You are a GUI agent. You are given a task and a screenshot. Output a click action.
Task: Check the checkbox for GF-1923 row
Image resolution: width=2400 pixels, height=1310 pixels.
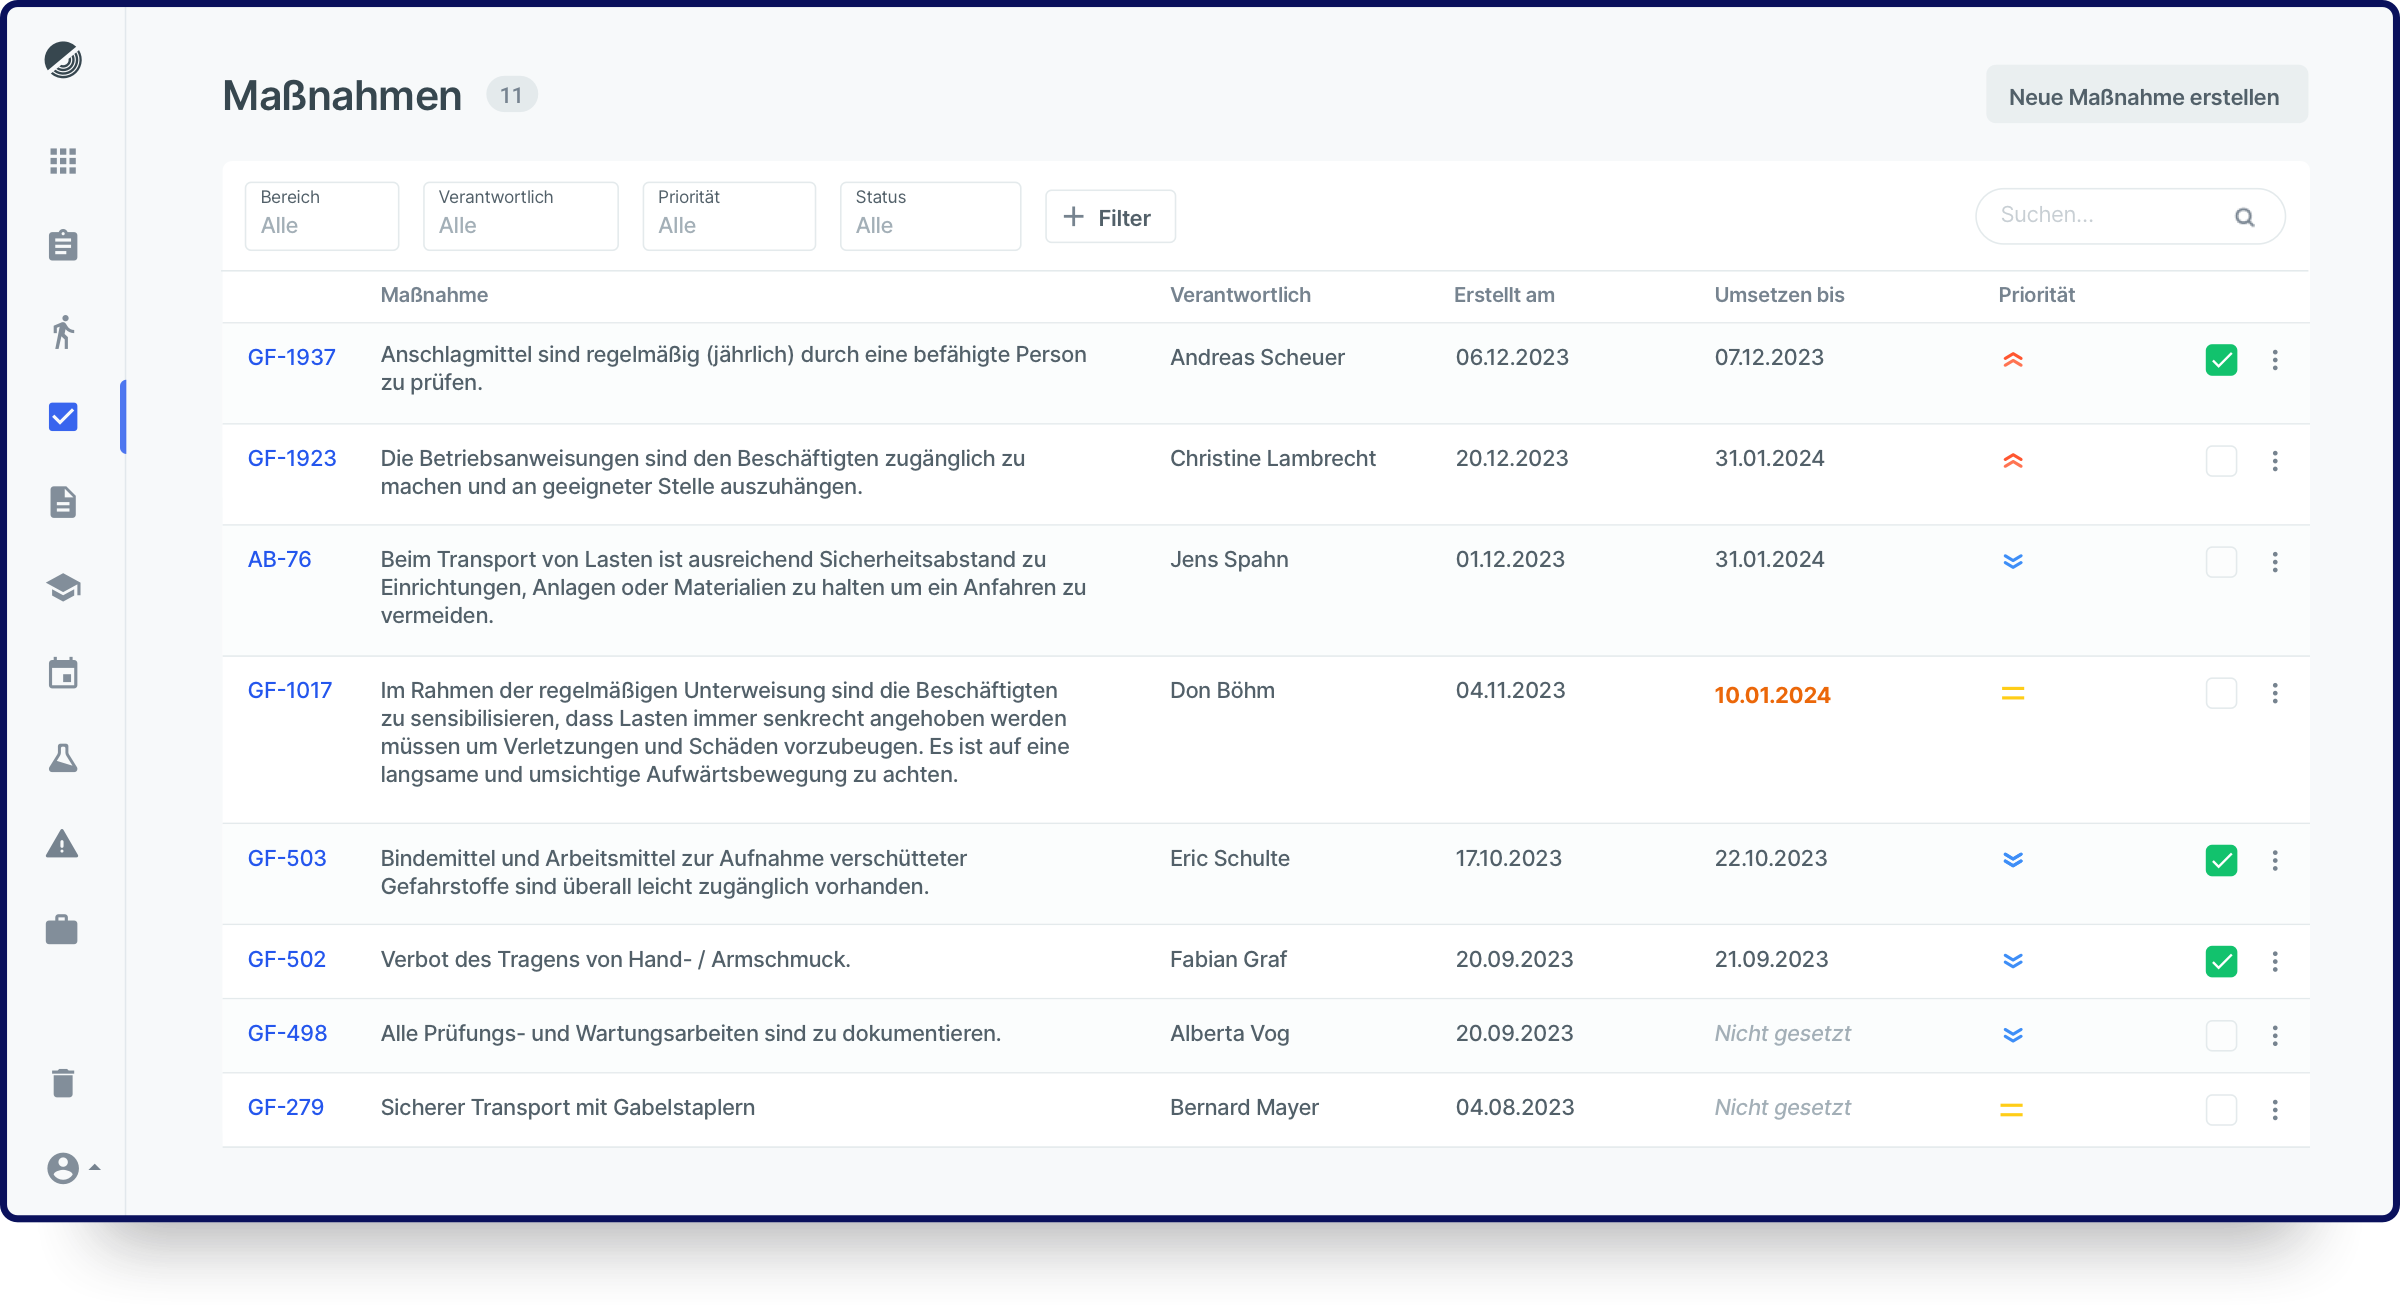tap(2221, 461)
